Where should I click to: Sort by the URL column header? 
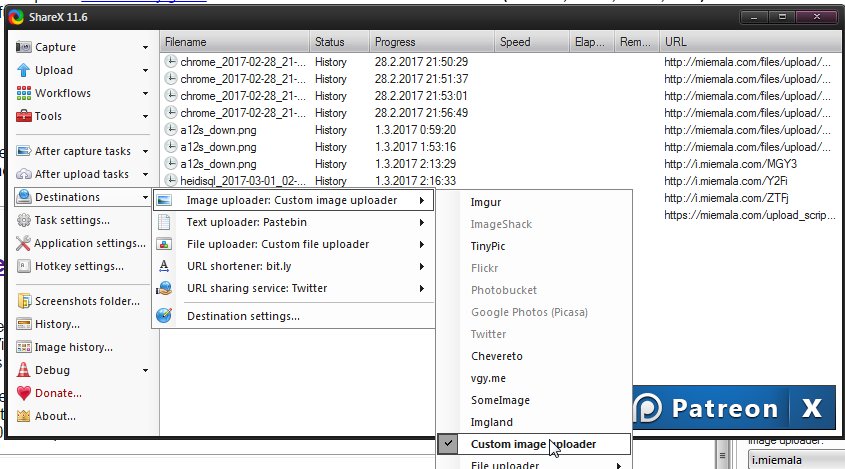pyautogui.click(x=750, y=42)
